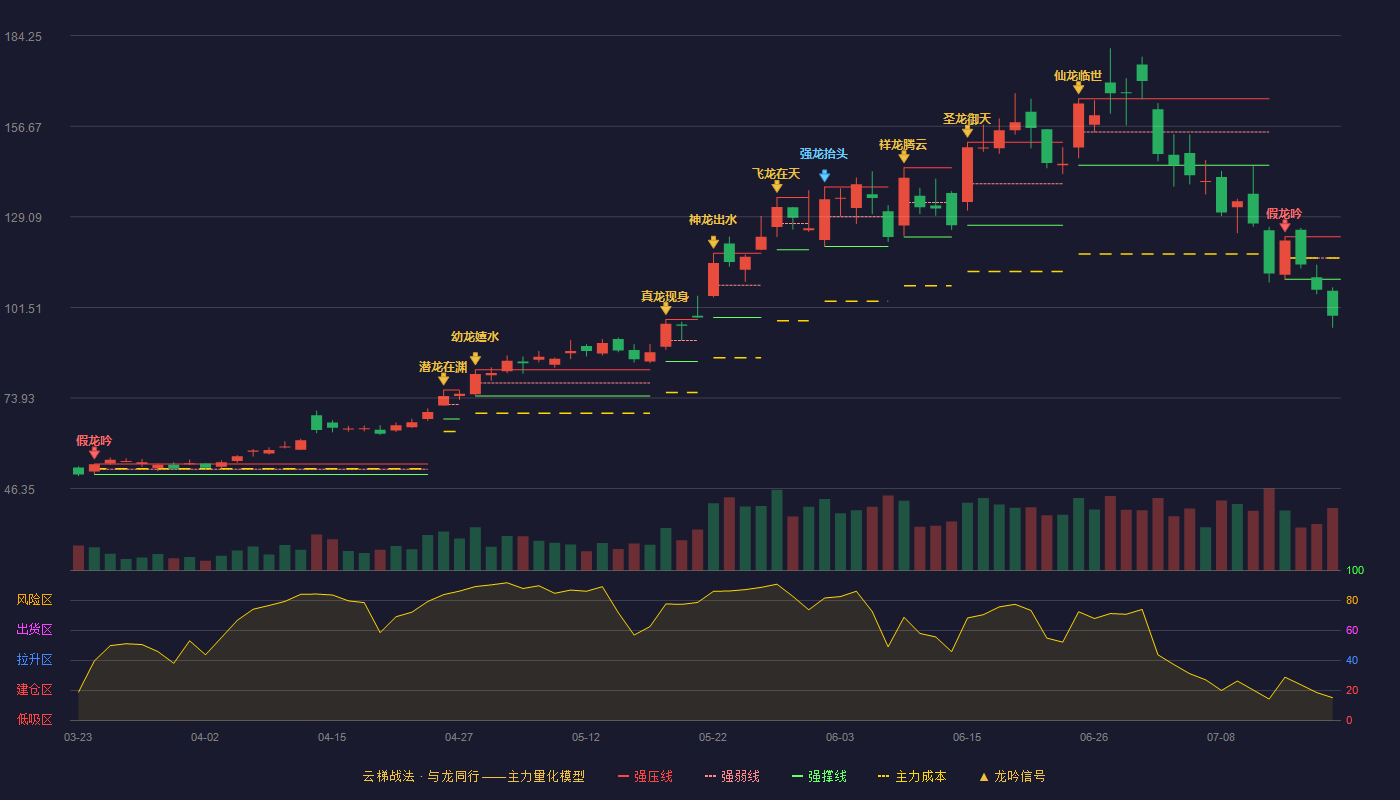Click the 184.25 price axis label
1400x800 pixels.
click(23, 37)
